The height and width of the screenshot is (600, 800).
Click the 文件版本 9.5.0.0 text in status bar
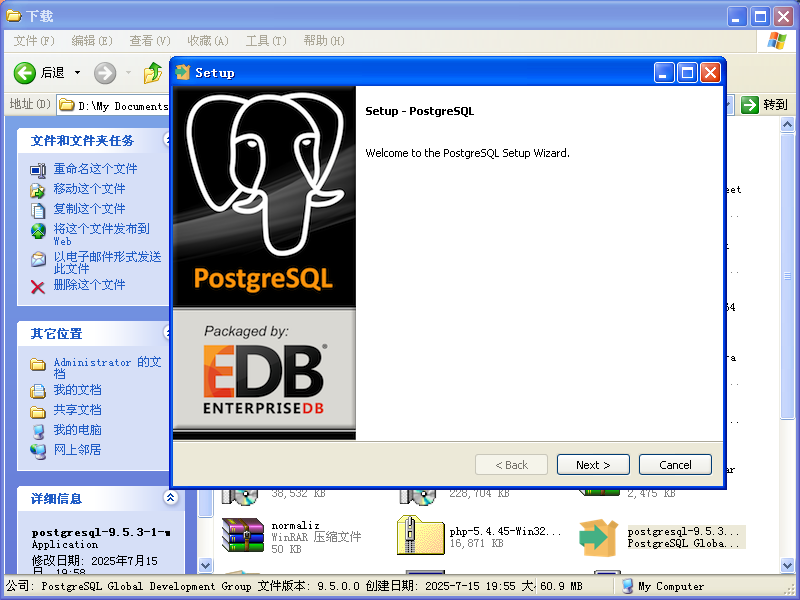(x=309, y=586)
